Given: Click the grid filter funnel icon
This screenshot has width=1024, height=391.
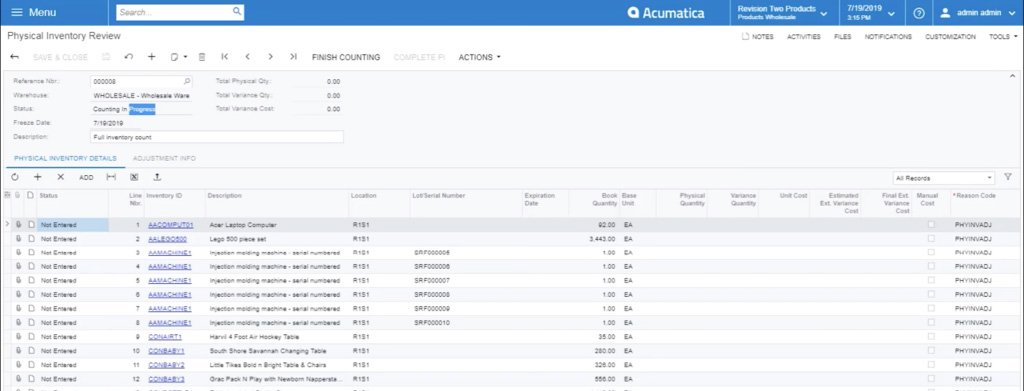Looking at the screenshot, I should pyautogui.click(x=1008, y=177).
